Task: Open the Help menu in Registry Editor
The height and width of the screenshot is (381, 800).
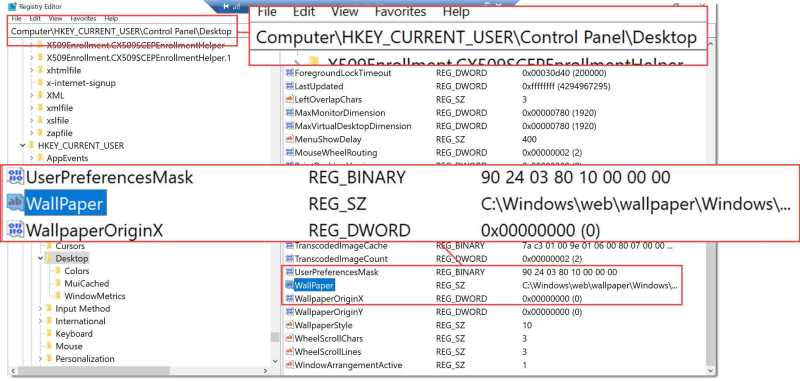Action: pos(111,18)
